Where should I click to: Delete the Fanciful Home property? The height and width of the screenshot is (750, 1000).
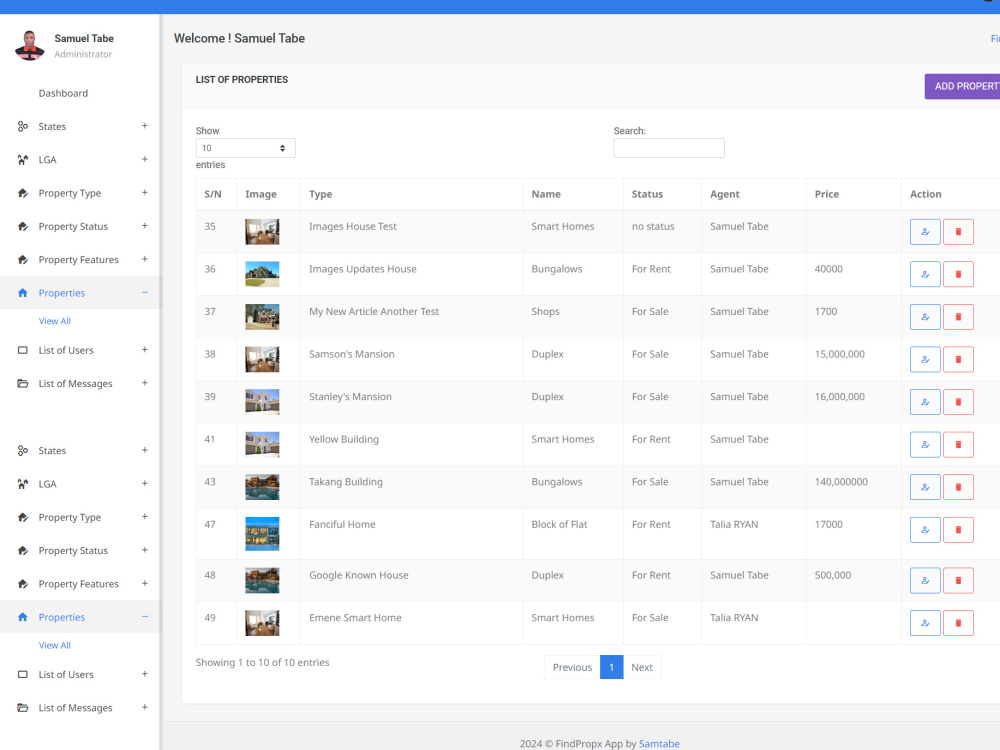pos(958,530)
